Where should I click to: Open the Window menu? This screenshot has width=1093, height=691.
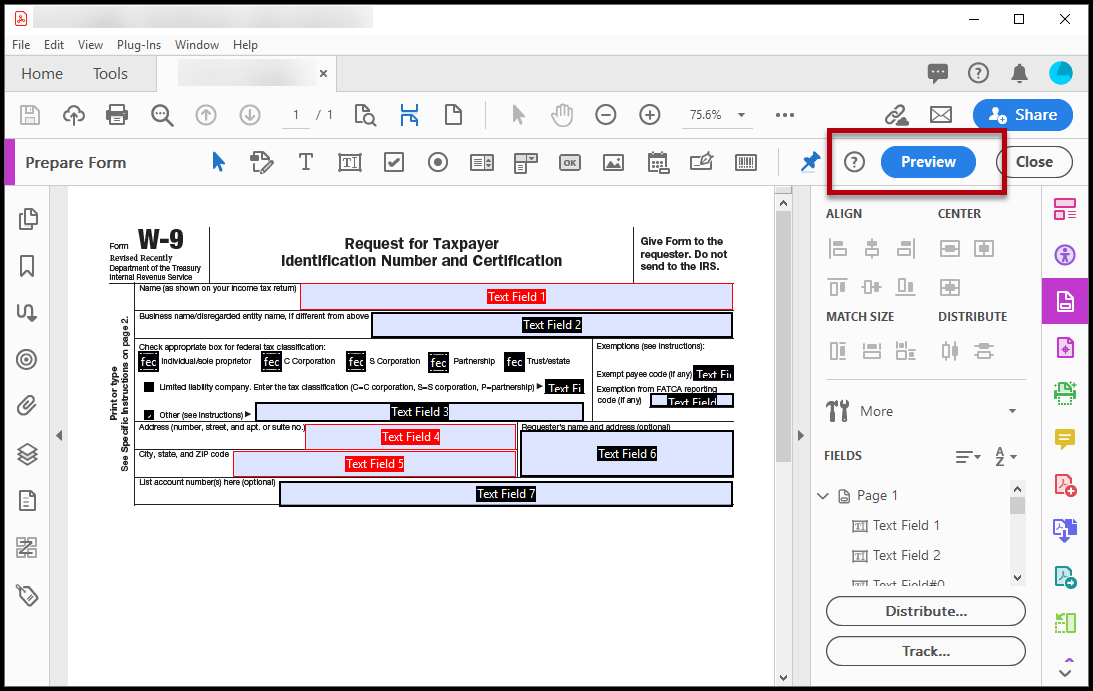pos(197,45)
